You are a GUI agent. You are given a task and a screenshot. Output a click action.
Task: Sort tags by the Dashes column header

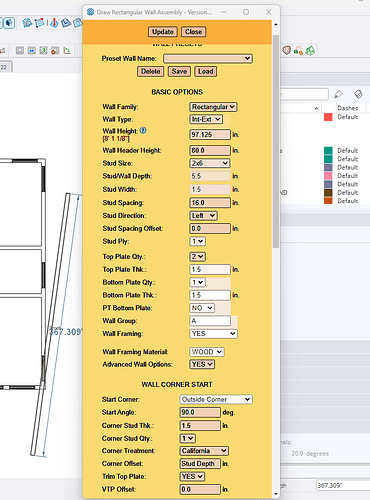[347, 108]
